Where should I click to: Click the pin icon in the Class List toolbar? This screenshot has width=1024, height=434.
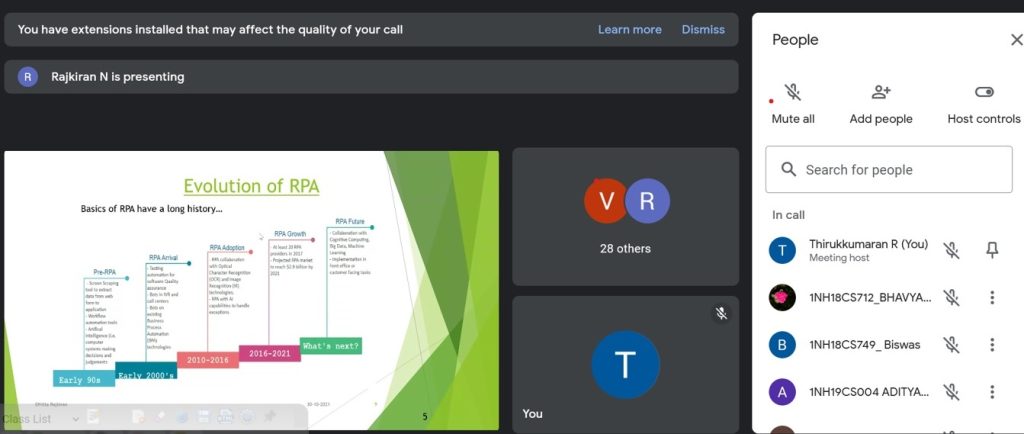270,417
